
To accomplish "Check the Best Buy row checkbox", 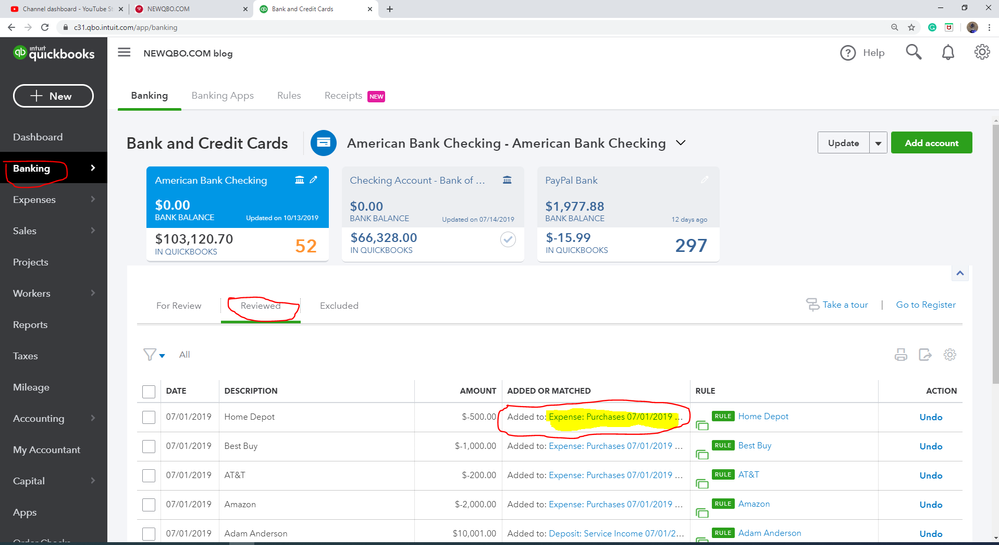I will coord(148,446).
